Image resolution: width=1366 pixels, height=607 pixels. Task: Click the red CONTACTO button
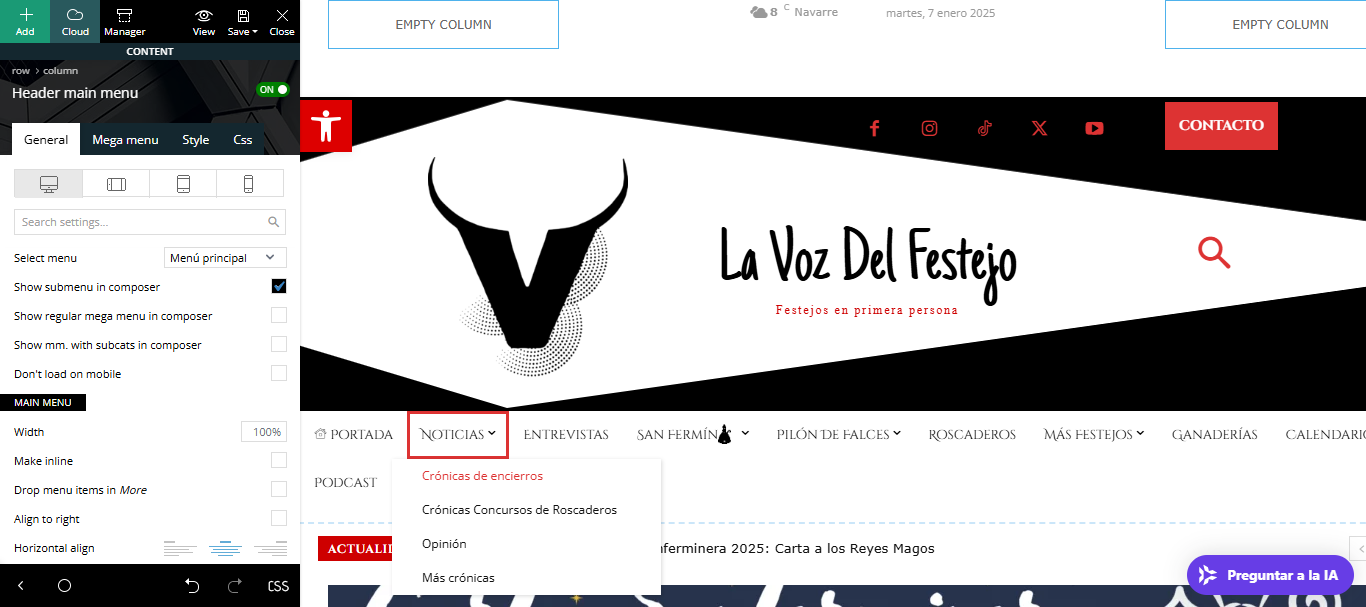pyautogui.click(x=1221, y=126)
